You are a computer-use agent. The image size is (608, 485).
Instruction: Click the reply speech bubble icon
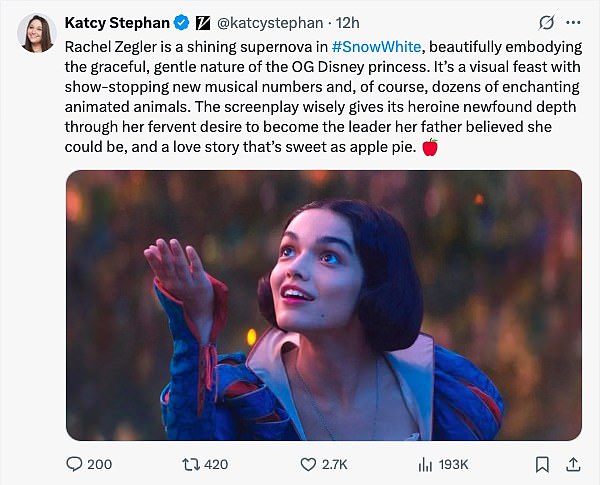click(x=73, y=464)
